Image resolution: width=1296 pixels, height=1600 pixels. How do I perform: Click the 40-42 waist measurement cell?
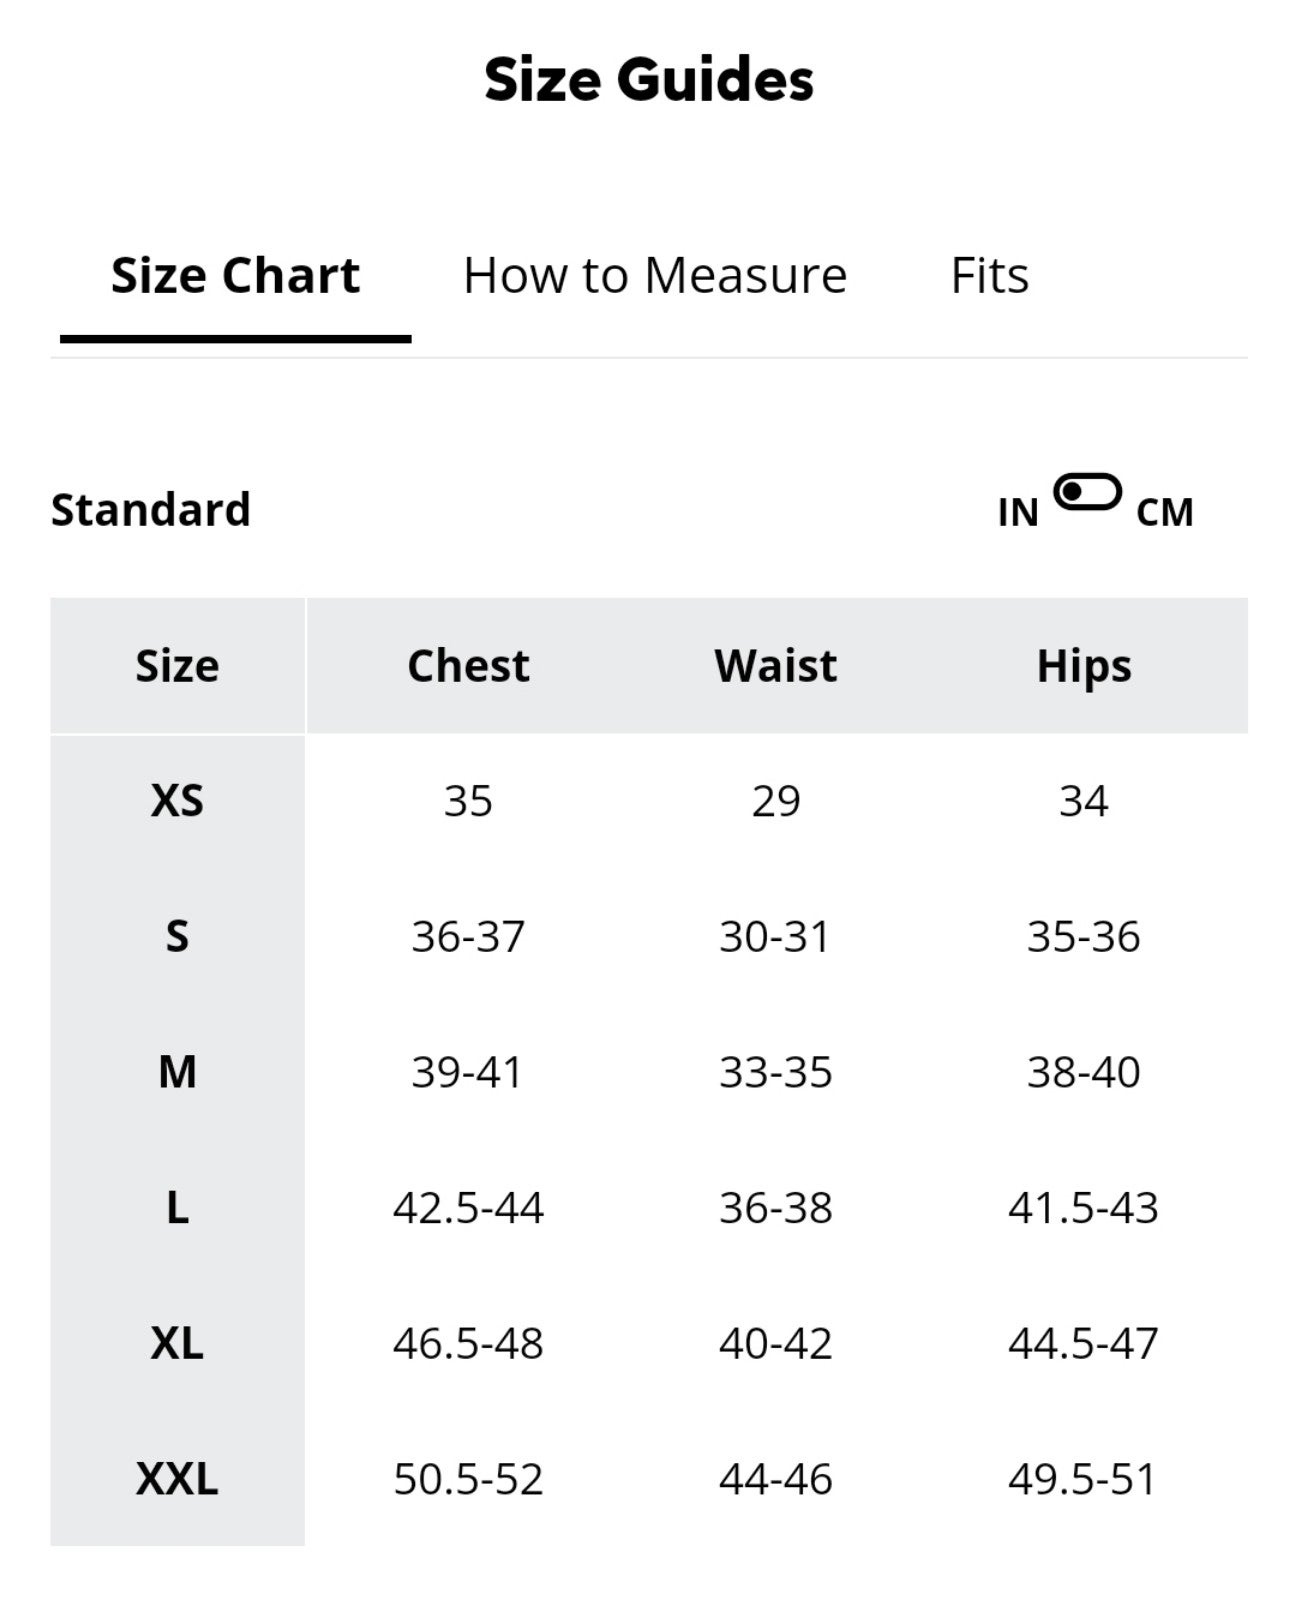point(775,1343)
